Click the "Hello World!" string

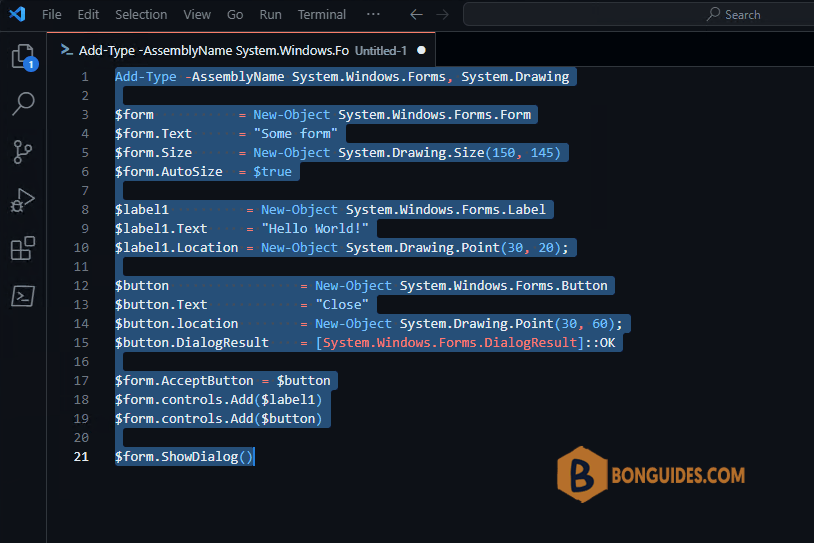(x=315, y=229)
